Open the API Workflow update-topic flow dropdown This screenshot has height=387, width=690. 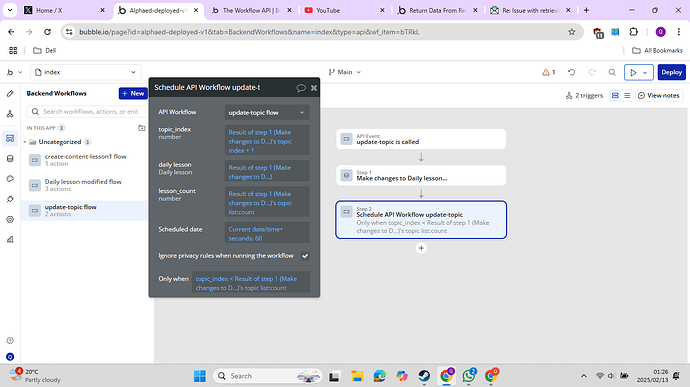pos(267,113)
